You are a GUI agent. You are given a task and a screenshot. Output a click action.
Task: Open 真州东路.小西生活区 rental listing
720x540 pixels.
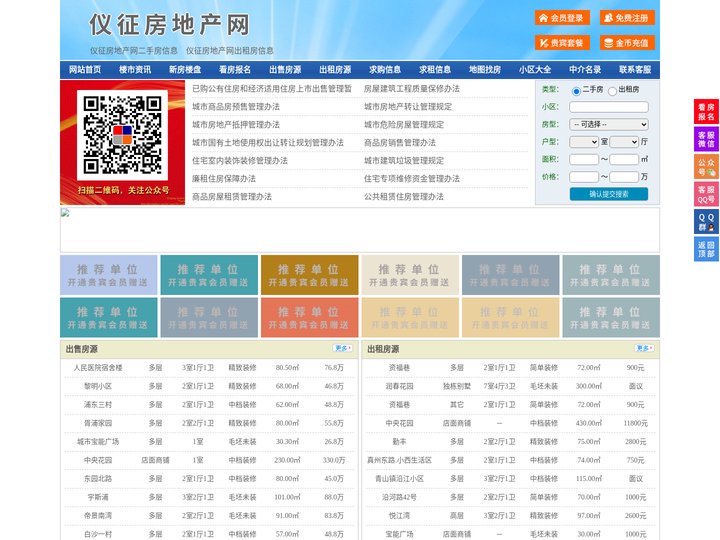click(x=399, y=460)
